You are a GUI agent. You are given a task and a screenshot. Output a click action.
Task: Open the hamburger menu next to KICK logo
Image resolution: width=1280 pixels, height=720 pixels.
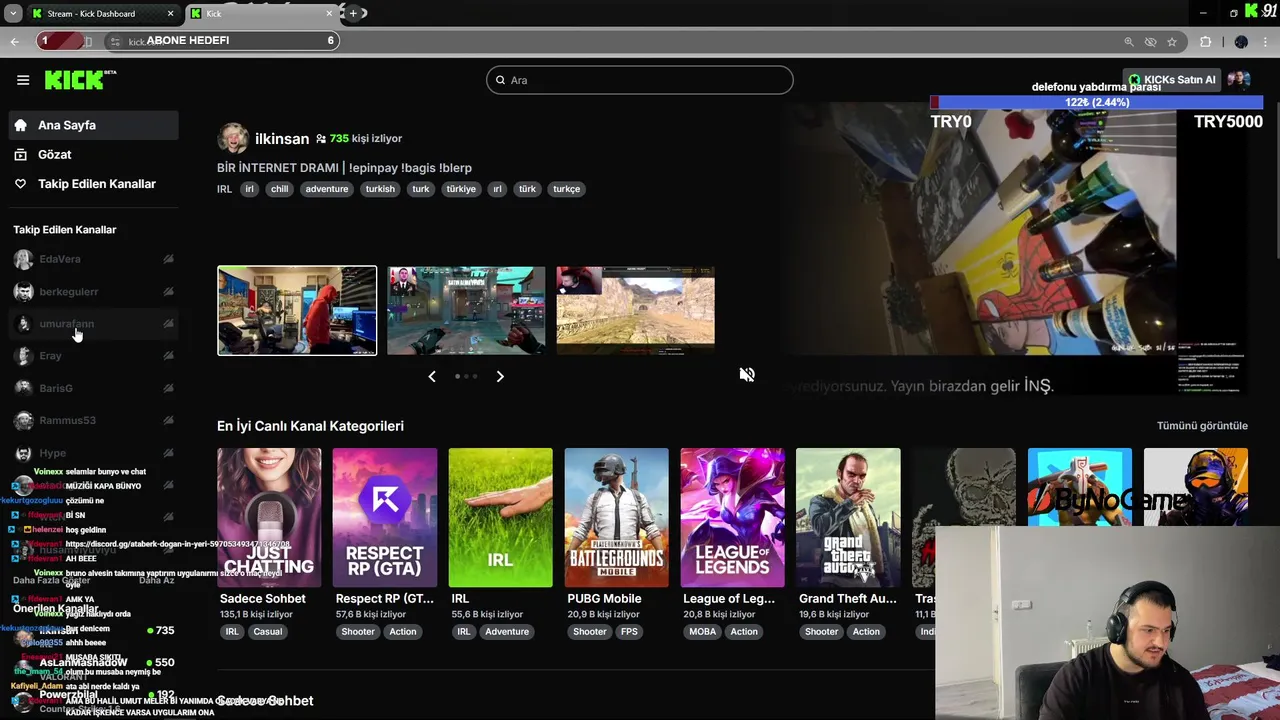pyautogui.click(x=23, y=80)
